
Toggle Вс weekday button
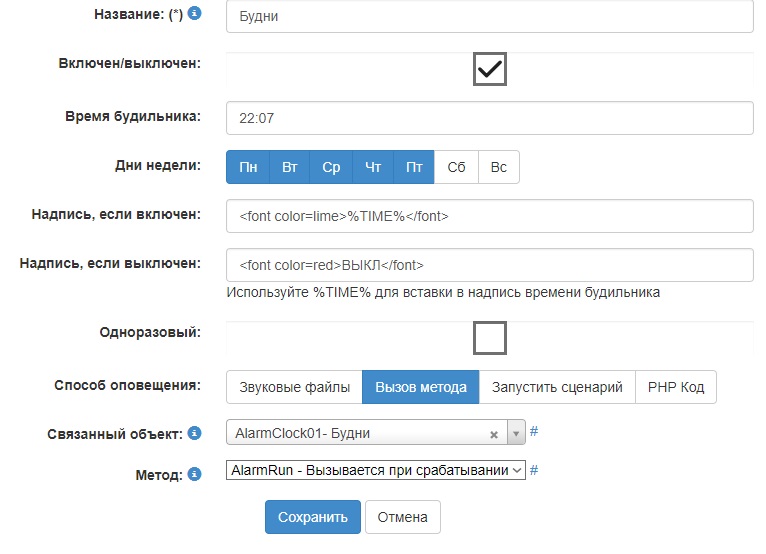[498, 167]
